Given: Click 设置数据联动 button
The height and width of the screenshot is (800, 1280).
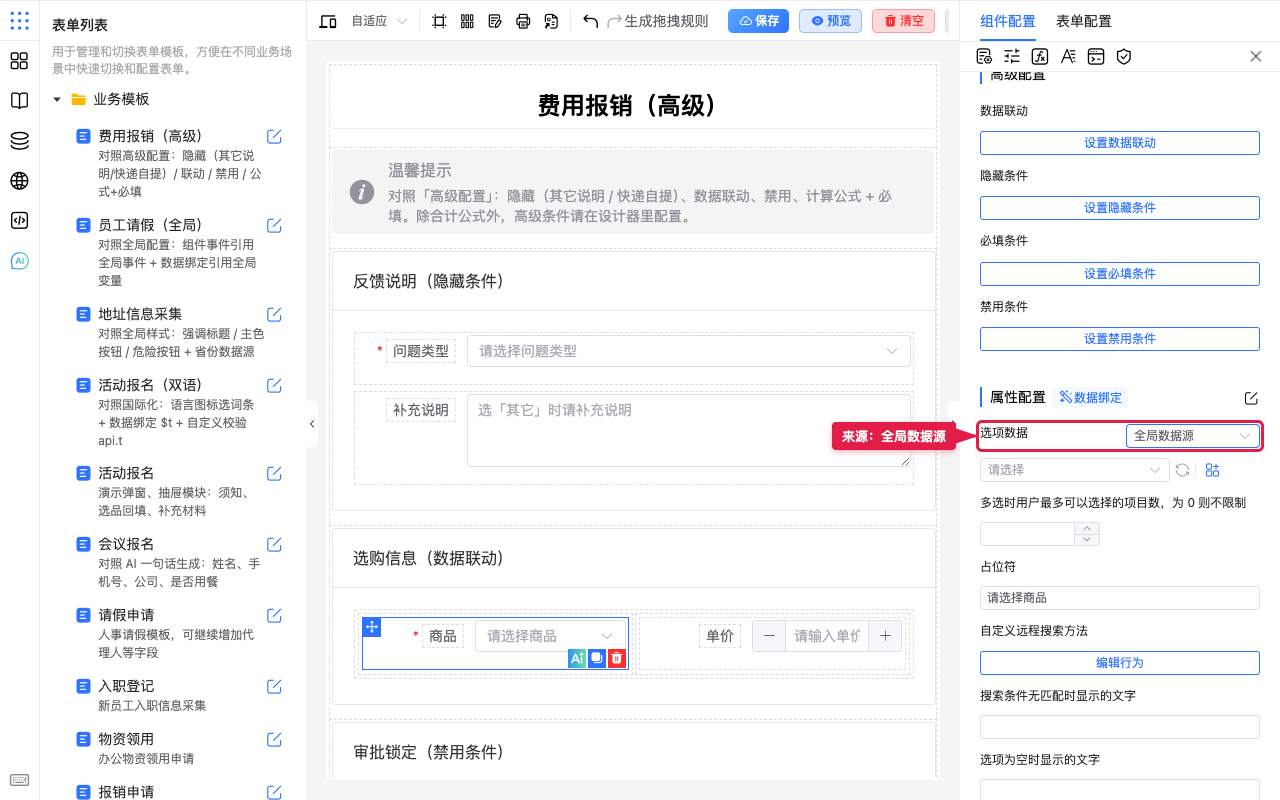Looking at the screenshot, I should 1119,143.
